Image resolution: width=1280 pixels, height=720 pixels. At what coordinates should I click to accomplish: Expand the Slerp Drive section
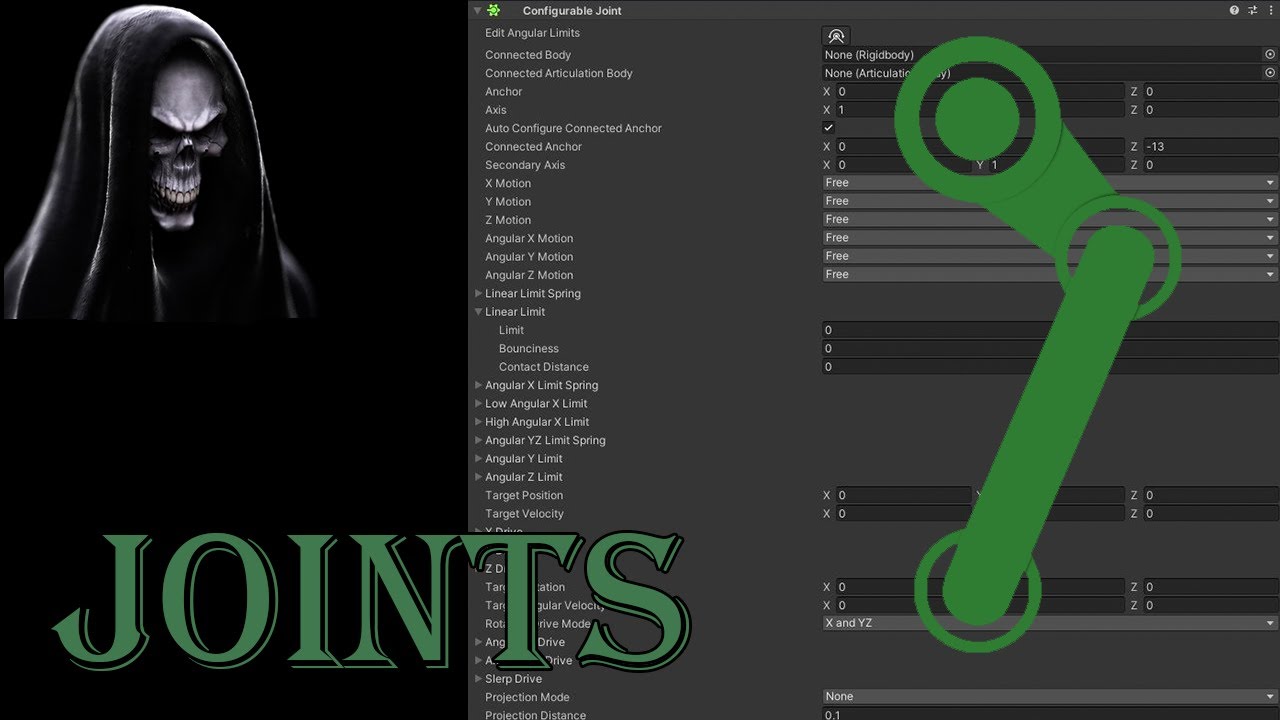coord(478,679)
